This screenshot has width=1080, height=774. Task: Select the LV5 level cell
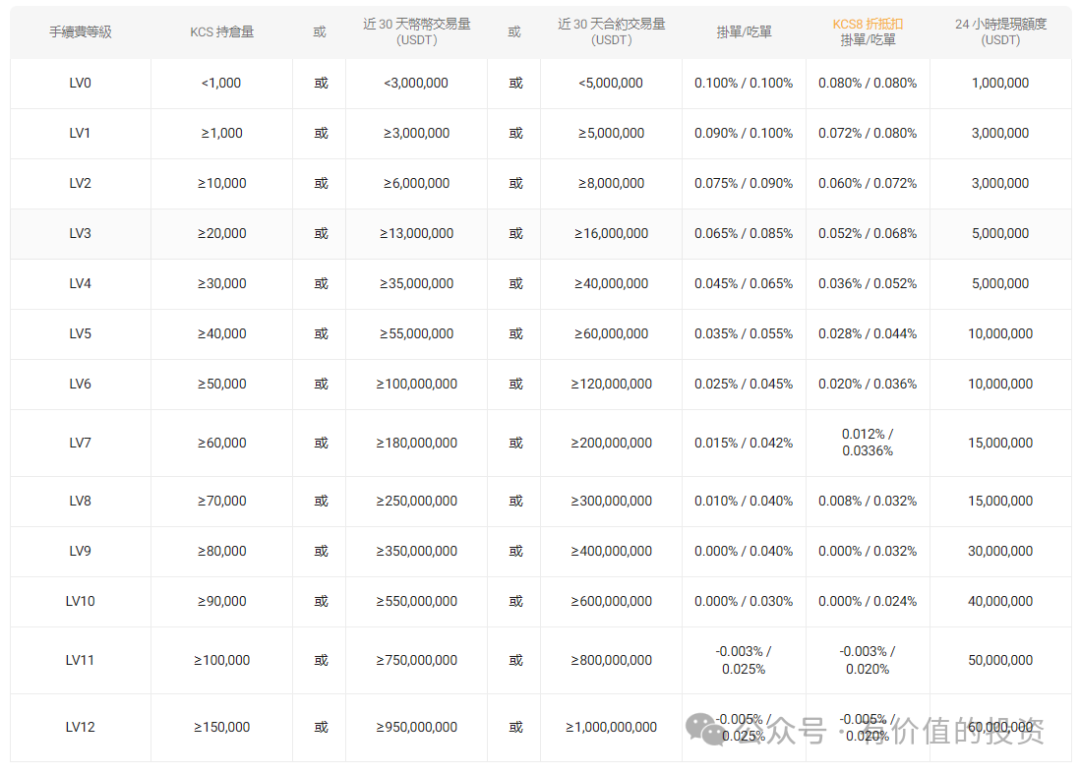tap(80, 334)
